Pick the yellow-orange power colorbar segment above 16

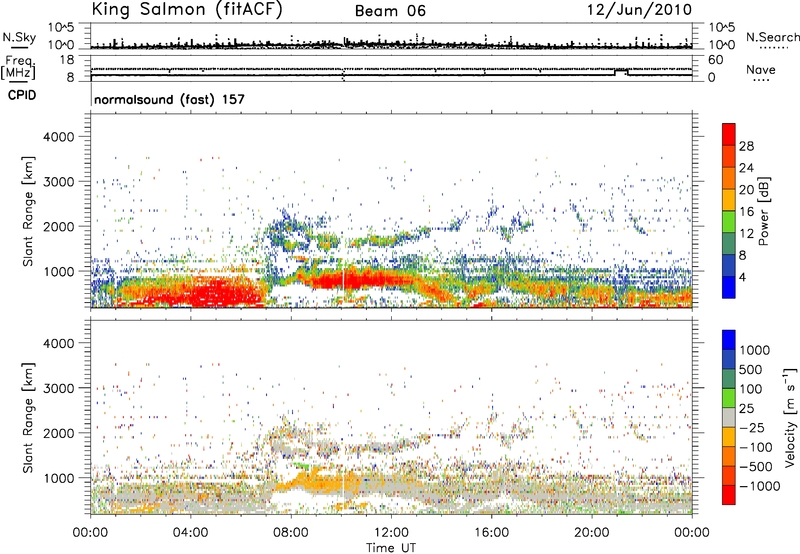point(729,200)
